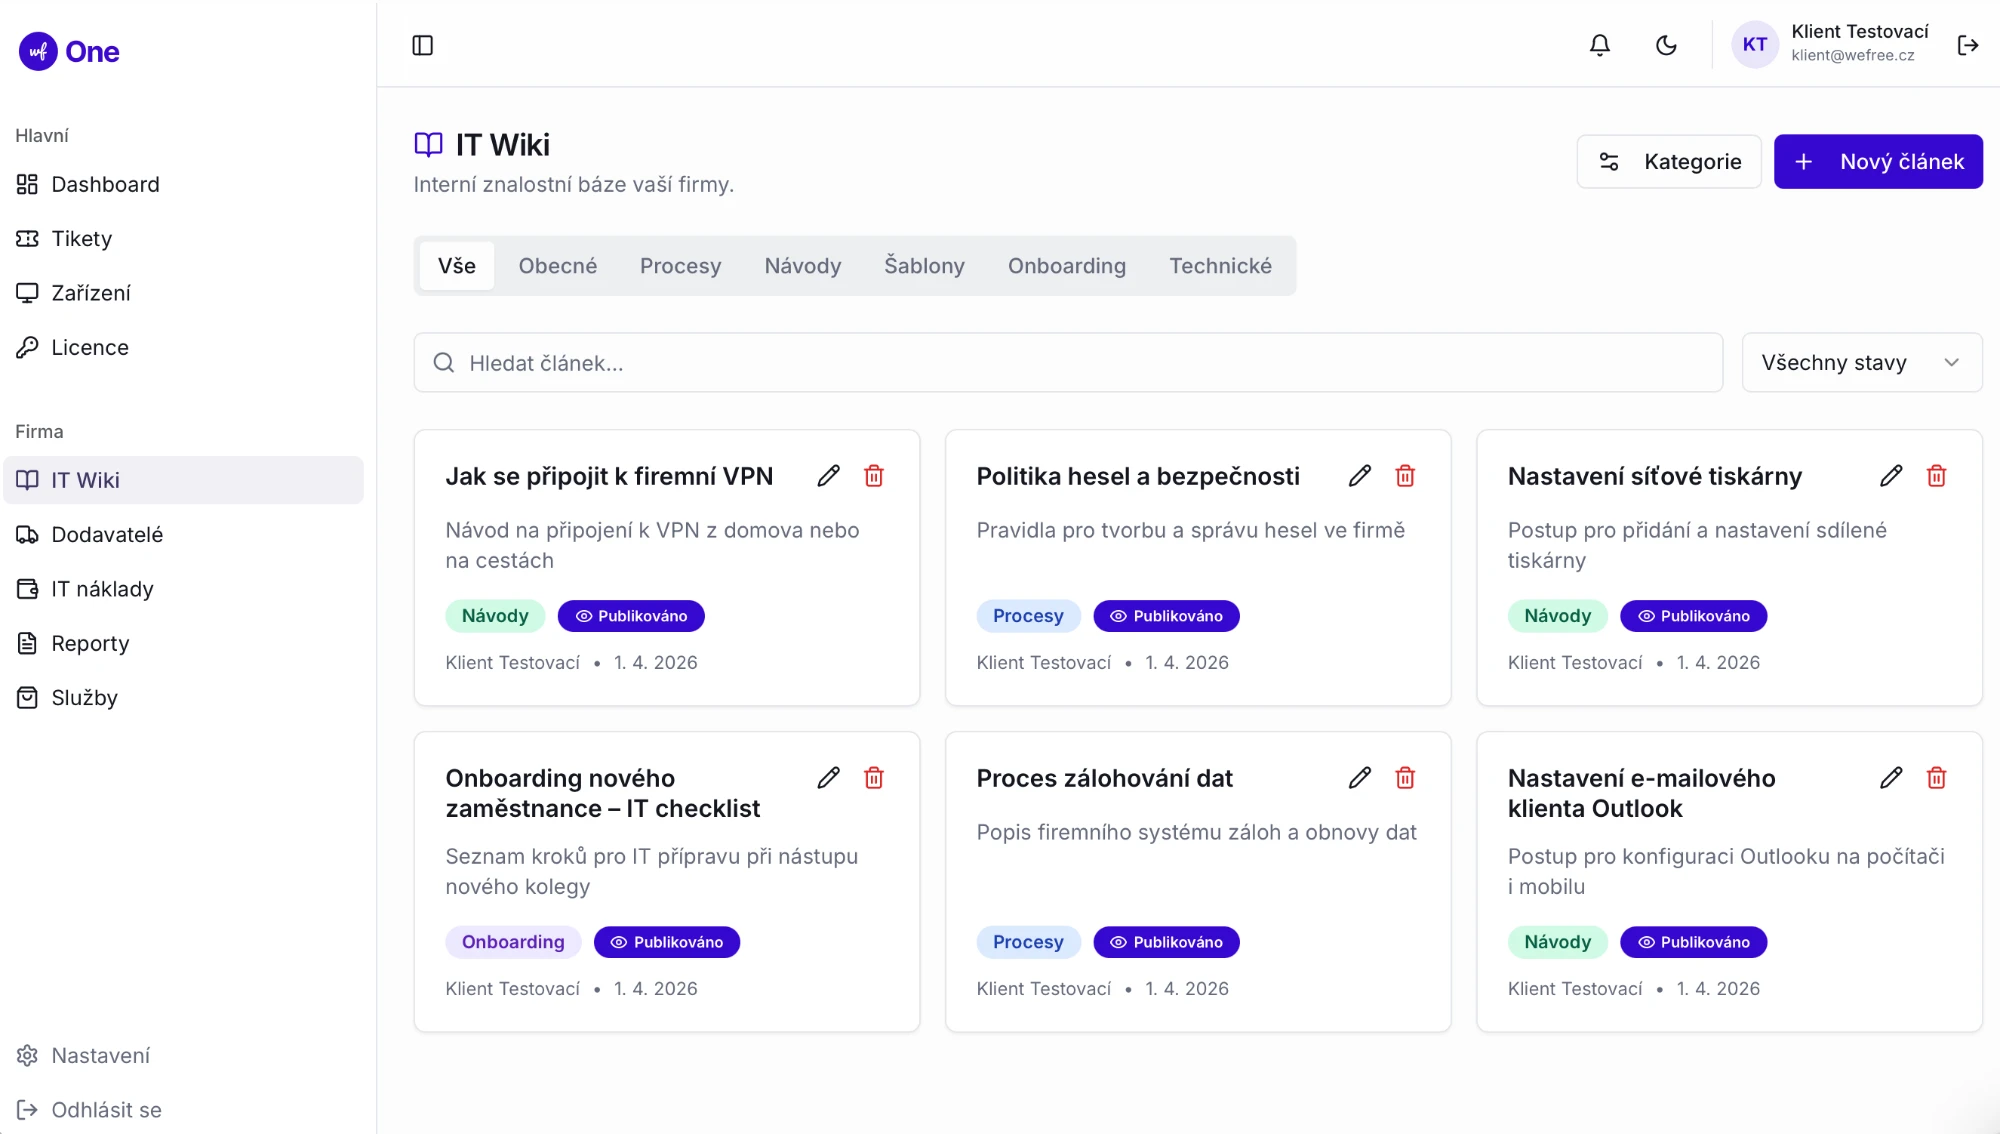
Task: Open the 'Všechny stavy' status dropdown
Action: click(1862, 363)
